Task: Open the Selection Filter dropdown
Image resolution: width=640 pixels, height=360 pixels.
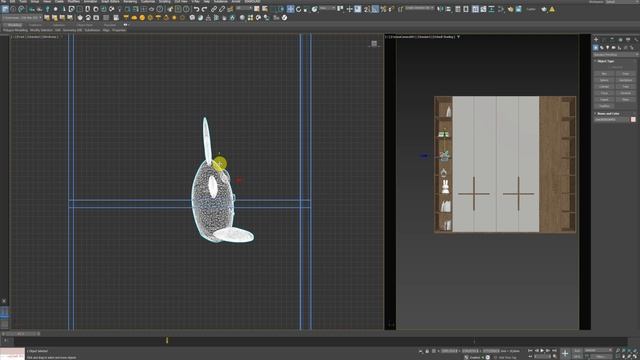Action: point(244,9)
